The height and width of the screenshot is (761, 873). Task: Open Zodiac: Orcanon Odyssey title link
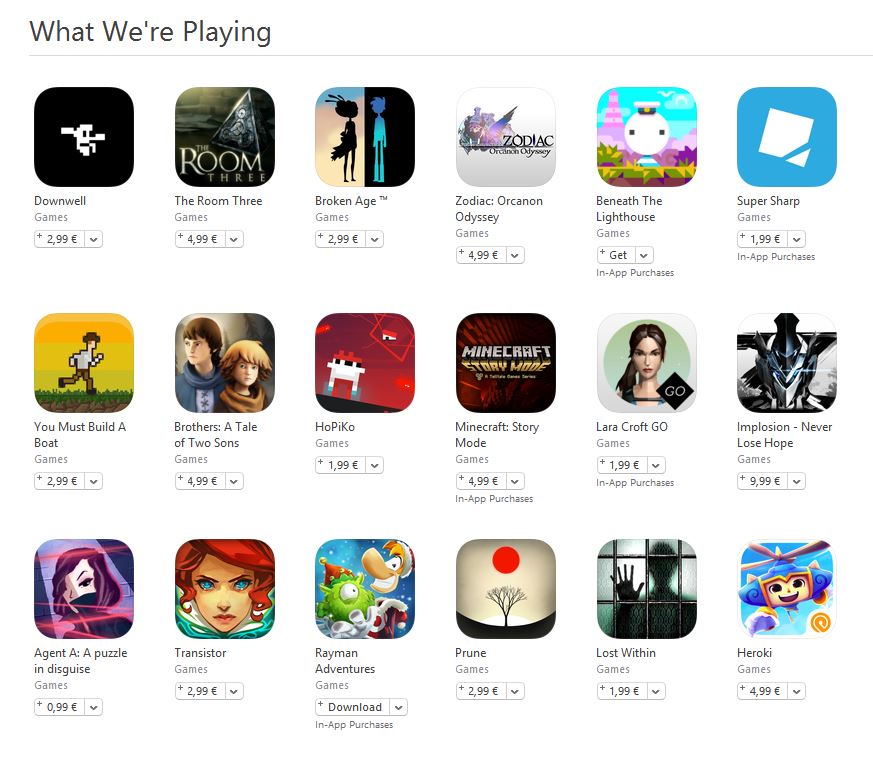(499, 209)
